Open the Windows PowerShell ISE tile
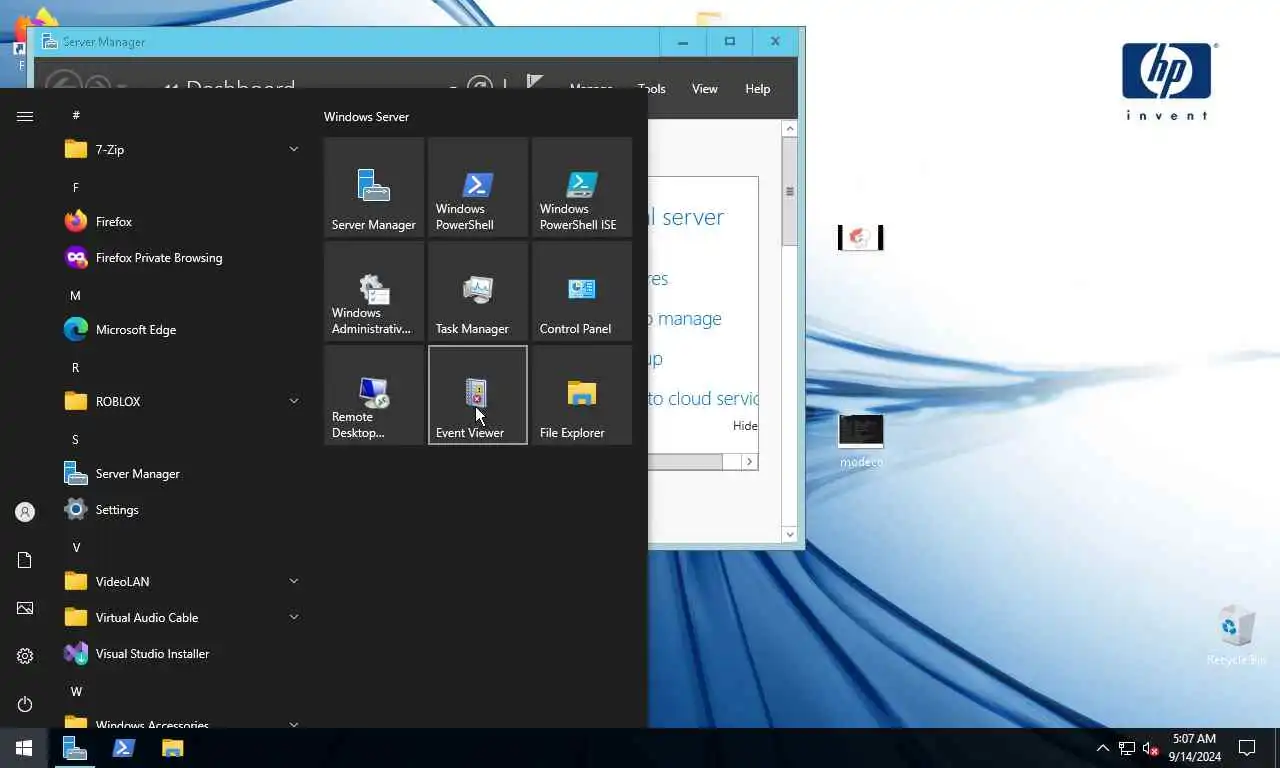Viewport: 1280px width, 768px height. (x=582, y=187)
